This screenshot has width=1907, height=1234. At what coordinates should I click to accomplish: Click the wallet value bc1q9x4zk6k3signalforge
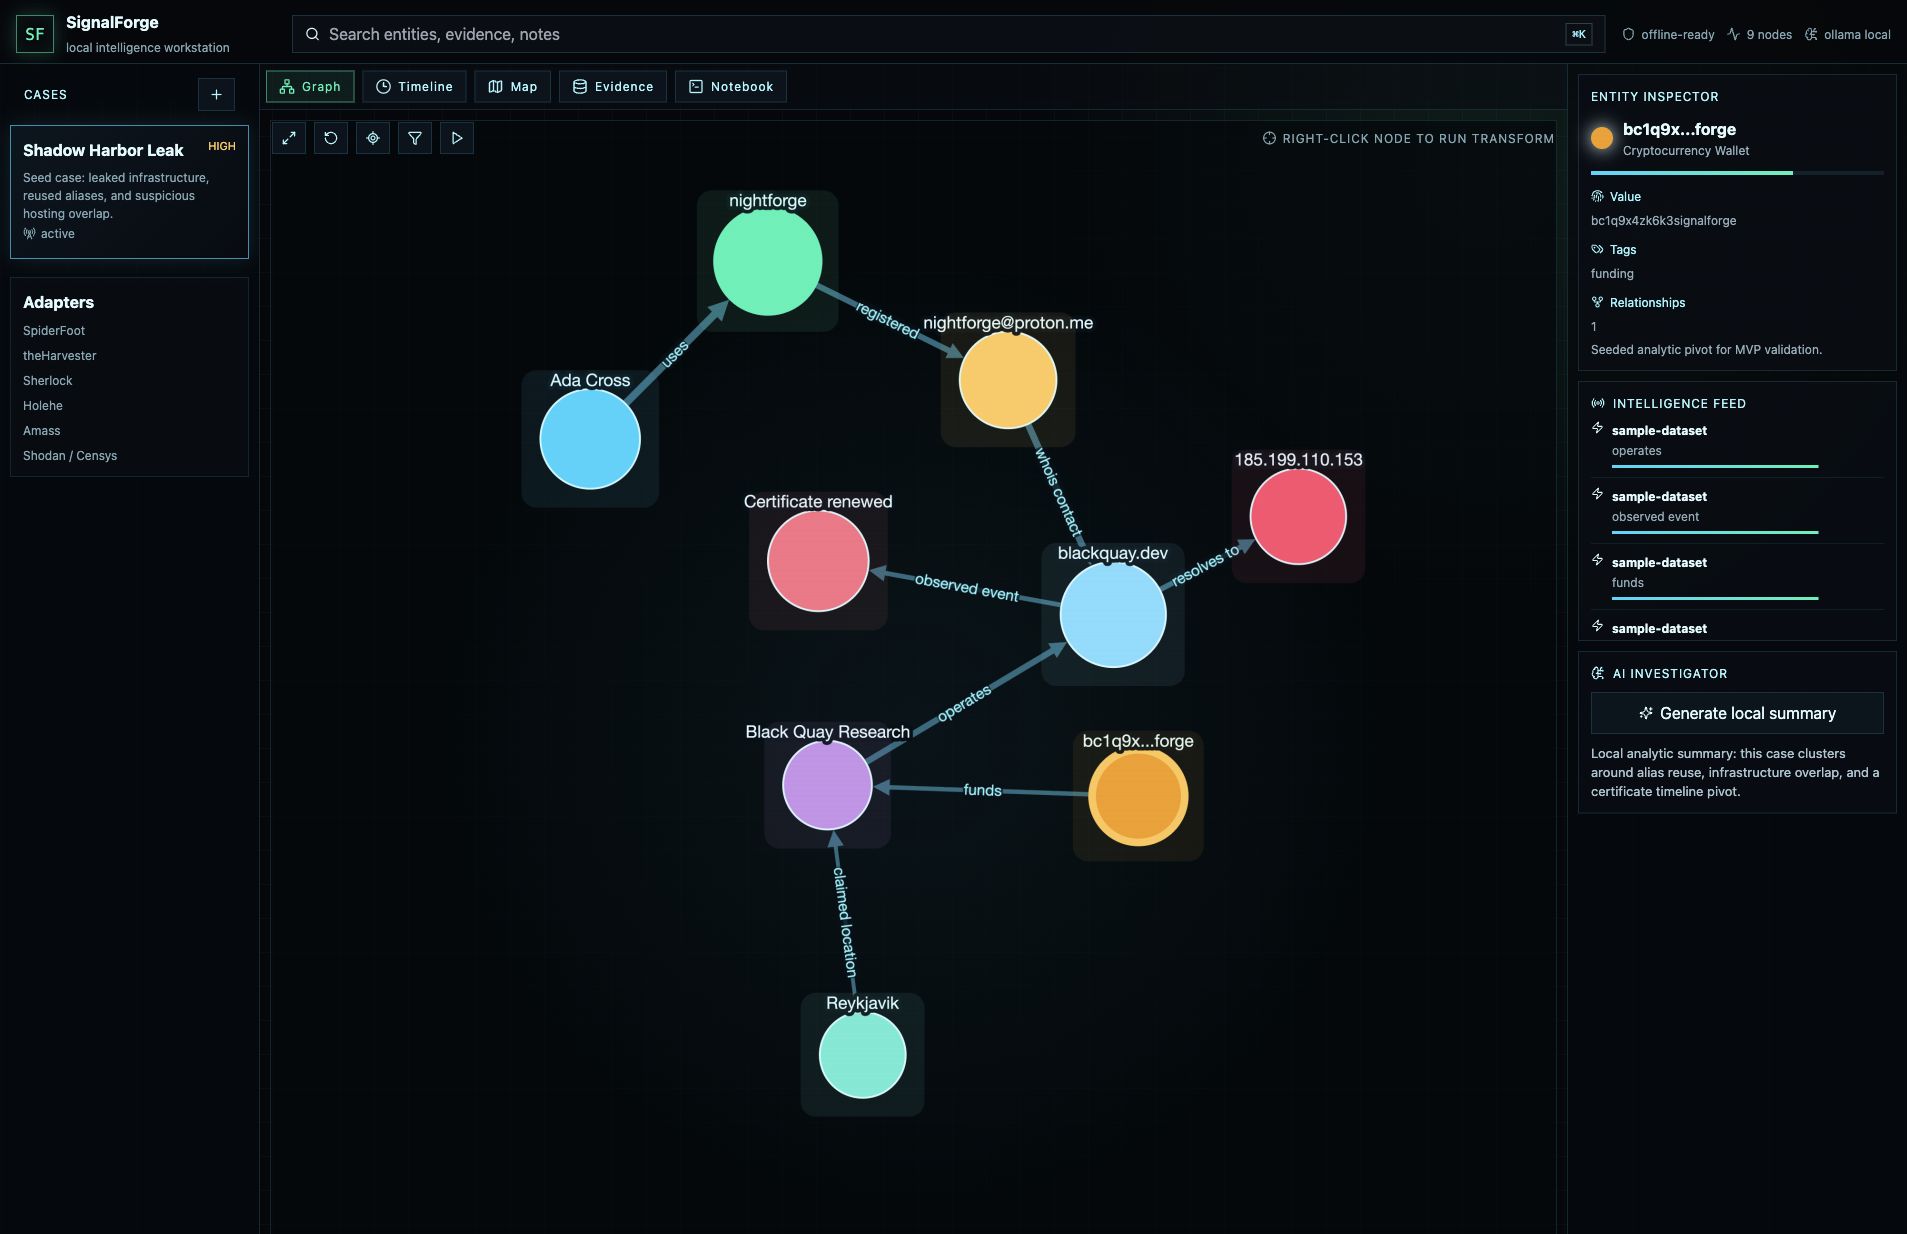(1663, 221)
